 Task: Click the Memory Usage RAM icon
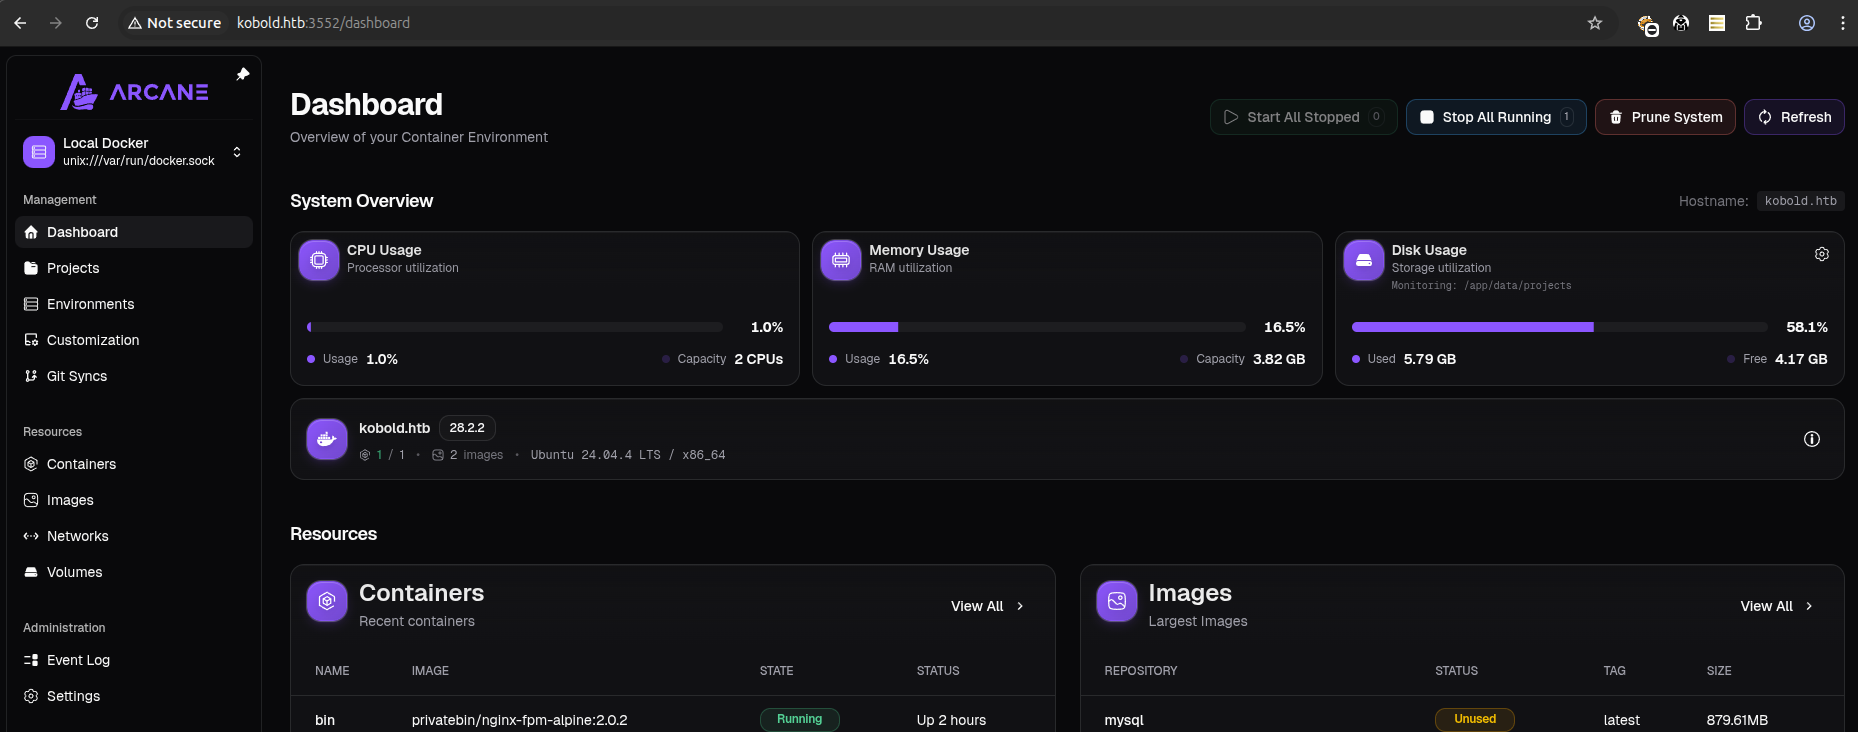pos(841,260)
